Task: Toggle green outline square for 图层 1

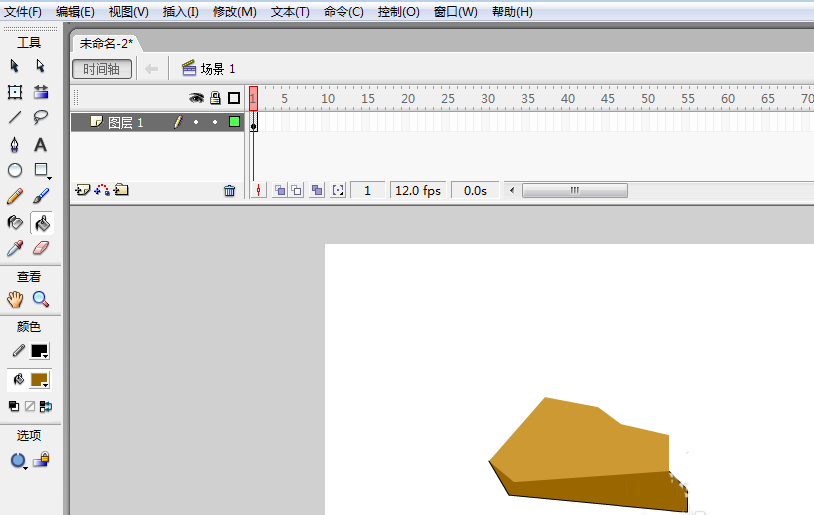Action: 234,121
